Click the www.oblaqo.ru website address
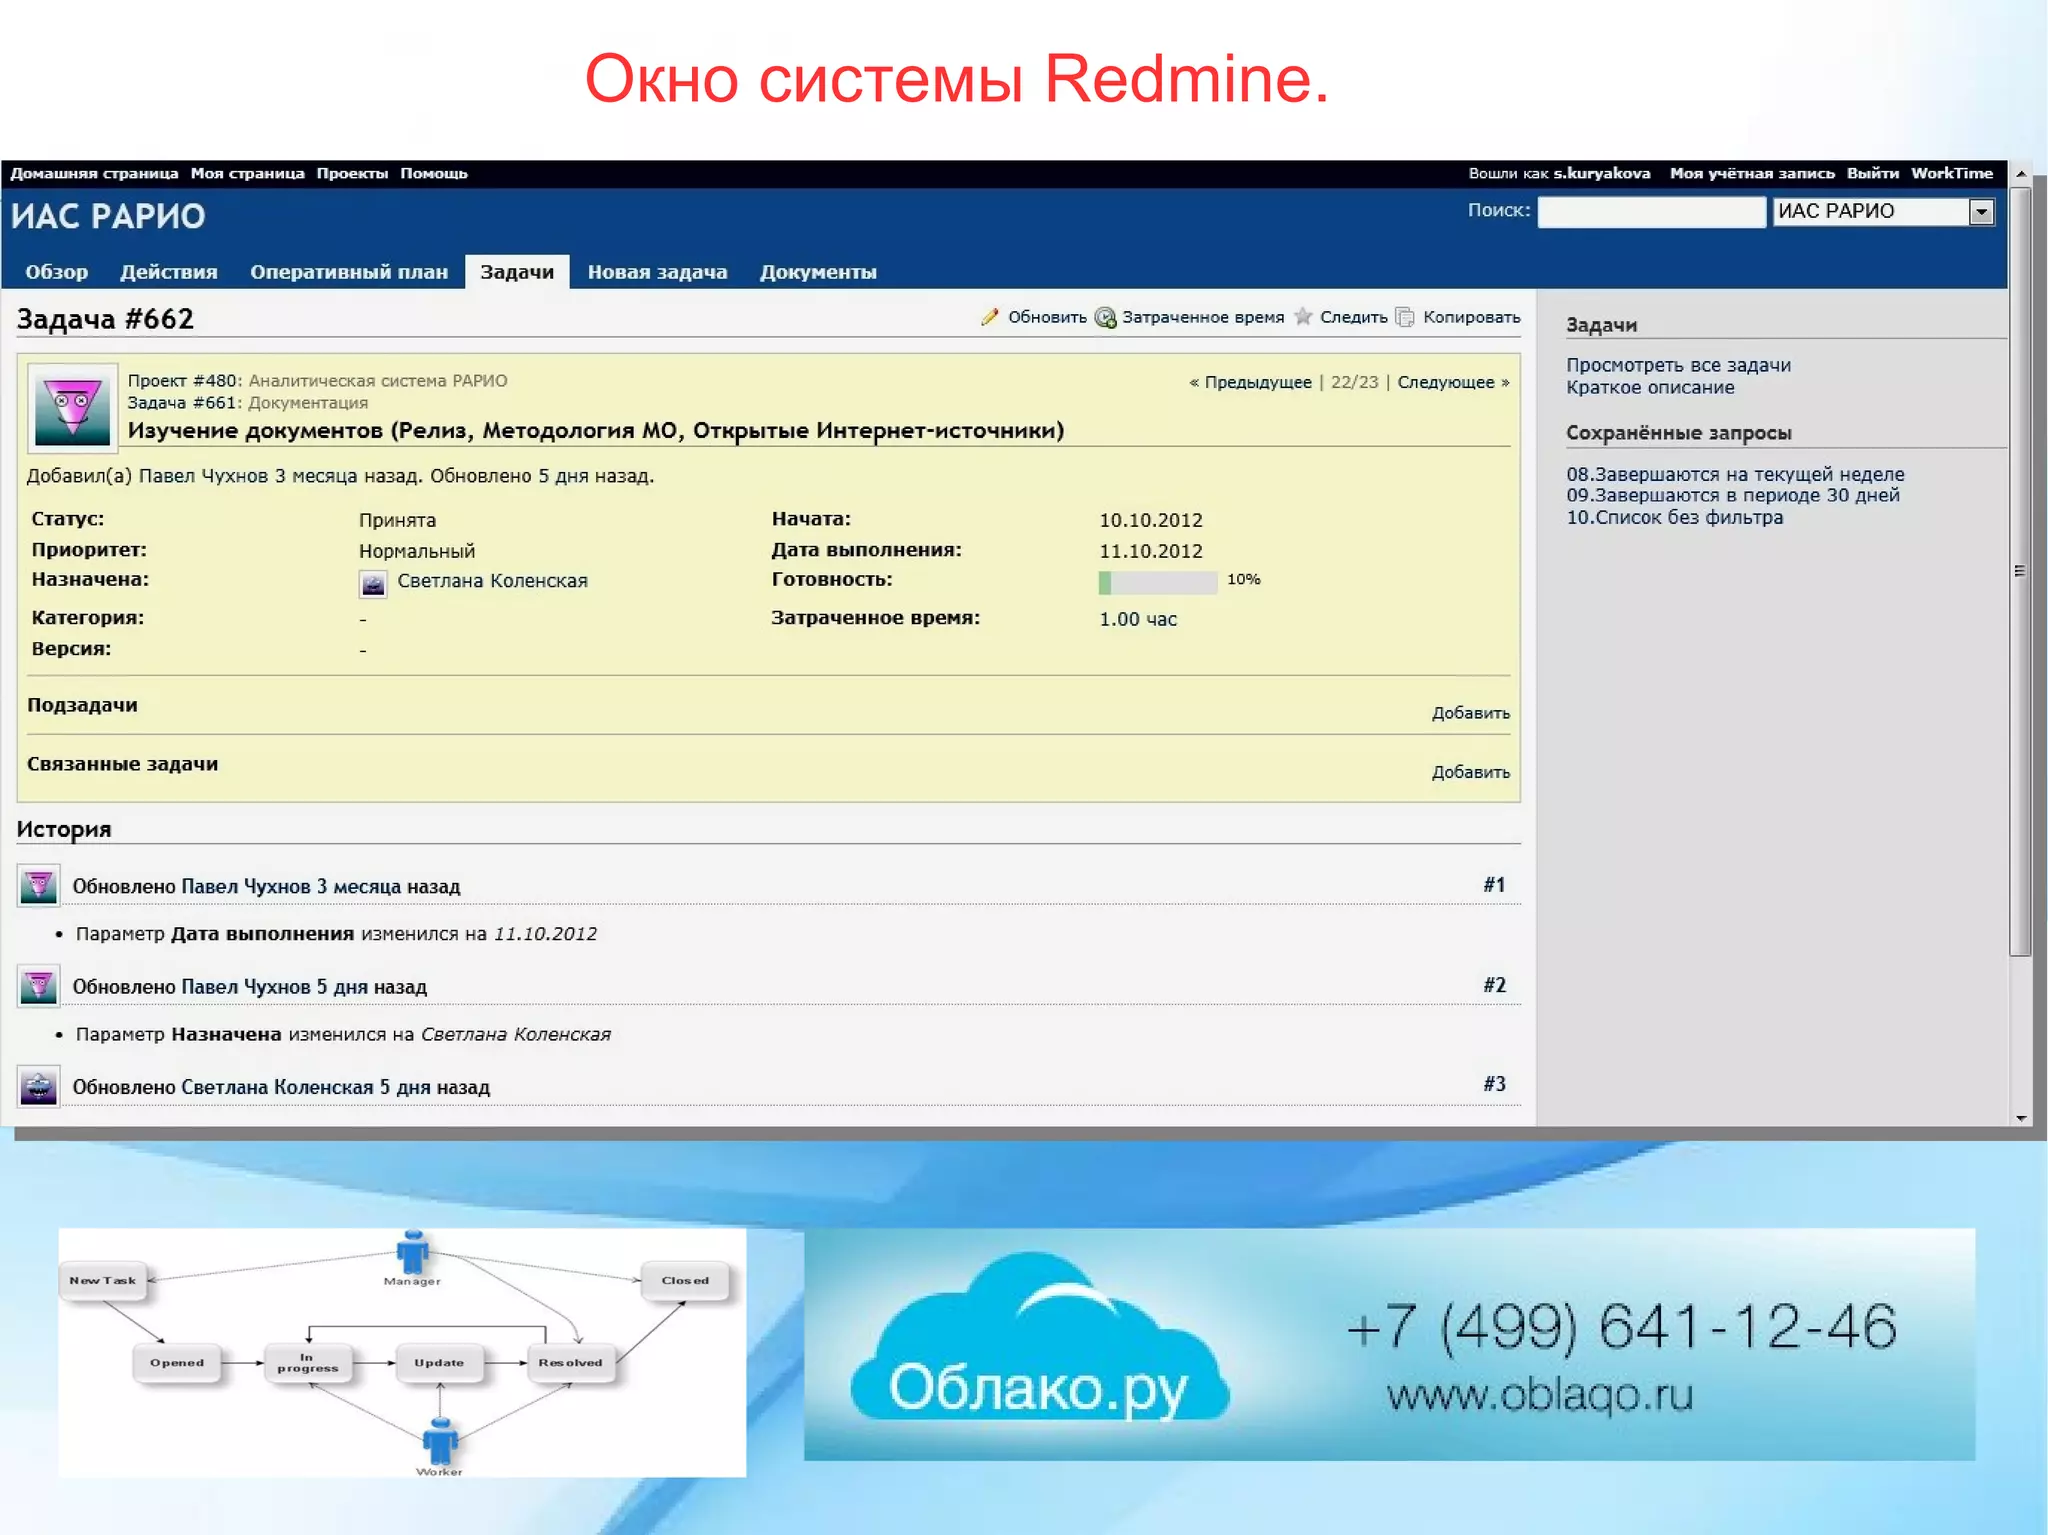The width and height of the screenshot is (2048, 1535). [1540, 1394]
